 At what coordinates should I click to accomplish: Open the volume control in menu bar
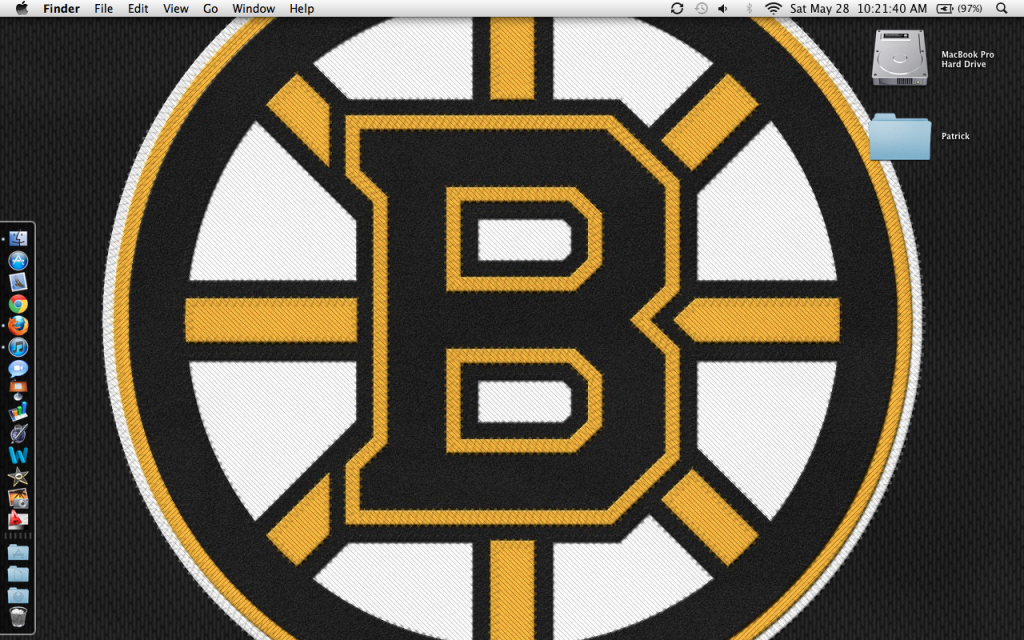tap(723, 8)
